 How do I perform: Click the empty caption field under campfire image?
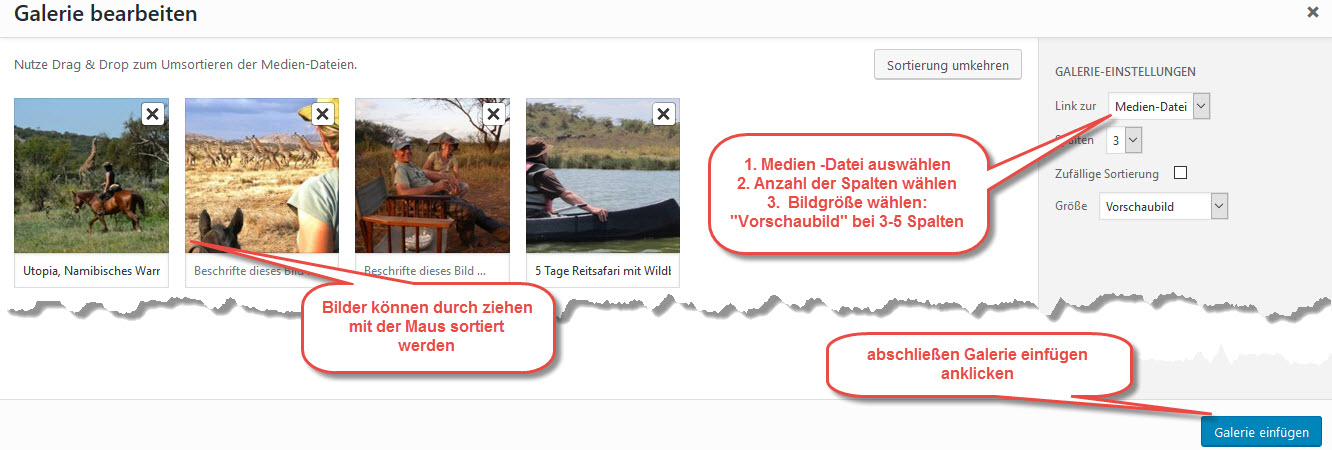[x=432, y=270]
